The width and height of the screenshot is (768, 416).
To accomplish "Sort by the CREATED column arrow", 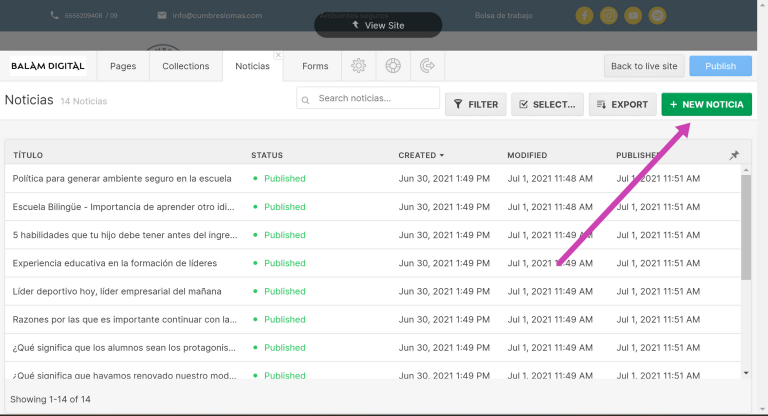I will point(442,155).
